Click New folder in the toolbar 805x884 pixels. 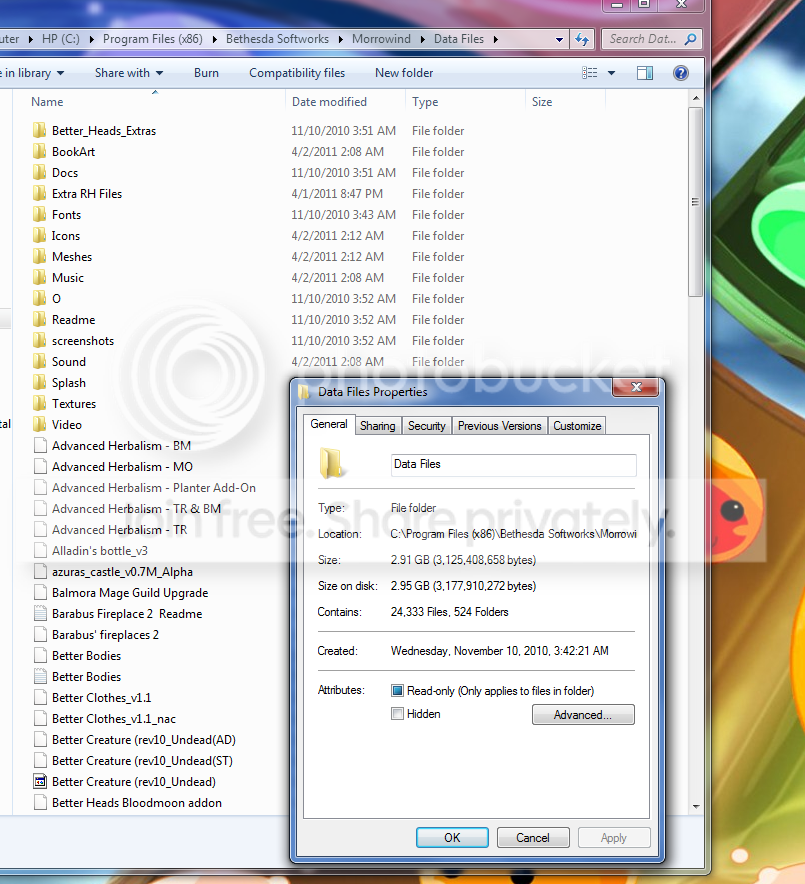(x=404, y=73)
